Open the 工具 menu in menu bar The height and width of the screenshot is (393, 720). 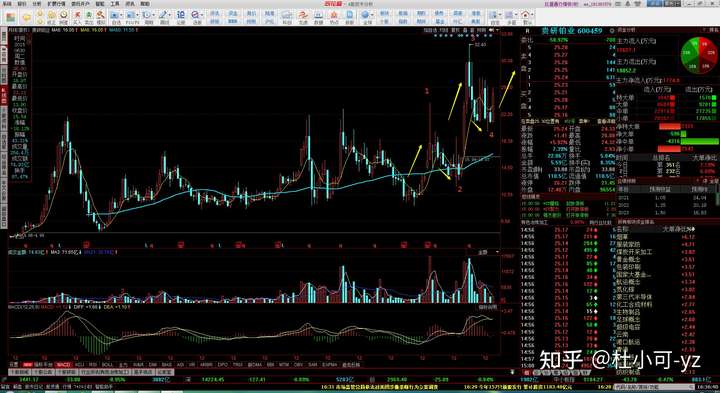point(115,4)
